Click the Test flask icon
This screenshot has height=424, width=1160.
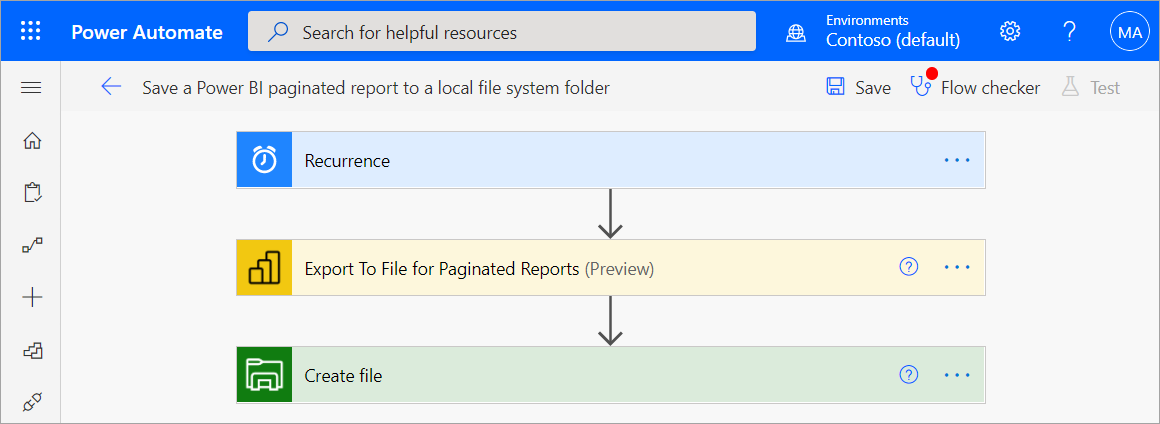point(1070,87)
